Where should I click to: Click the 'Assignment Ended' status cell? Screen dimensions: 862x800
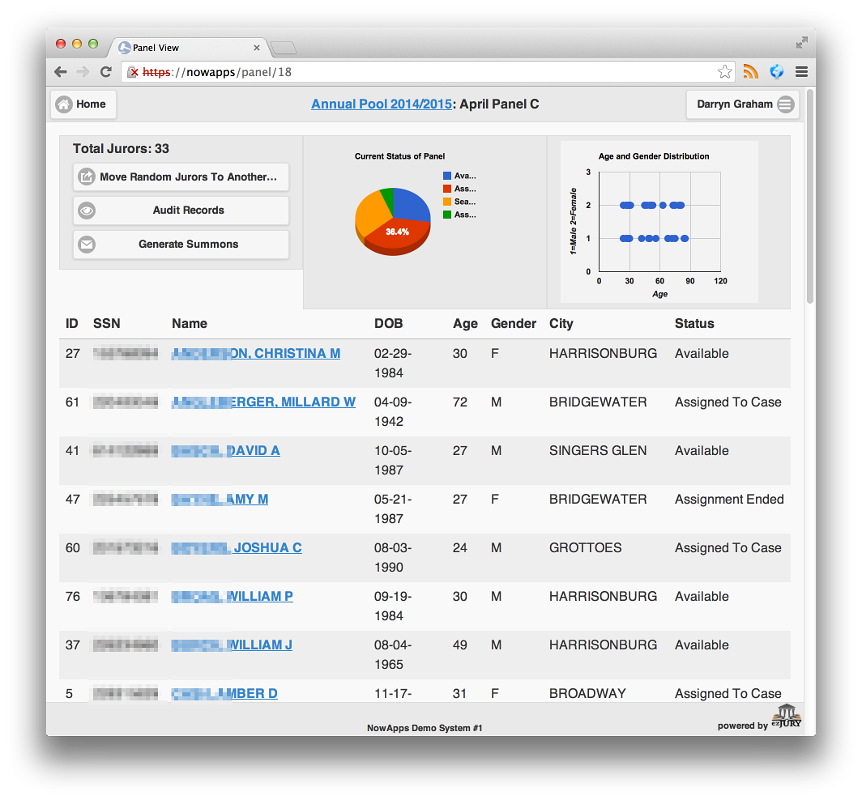[x=729, y=500]
